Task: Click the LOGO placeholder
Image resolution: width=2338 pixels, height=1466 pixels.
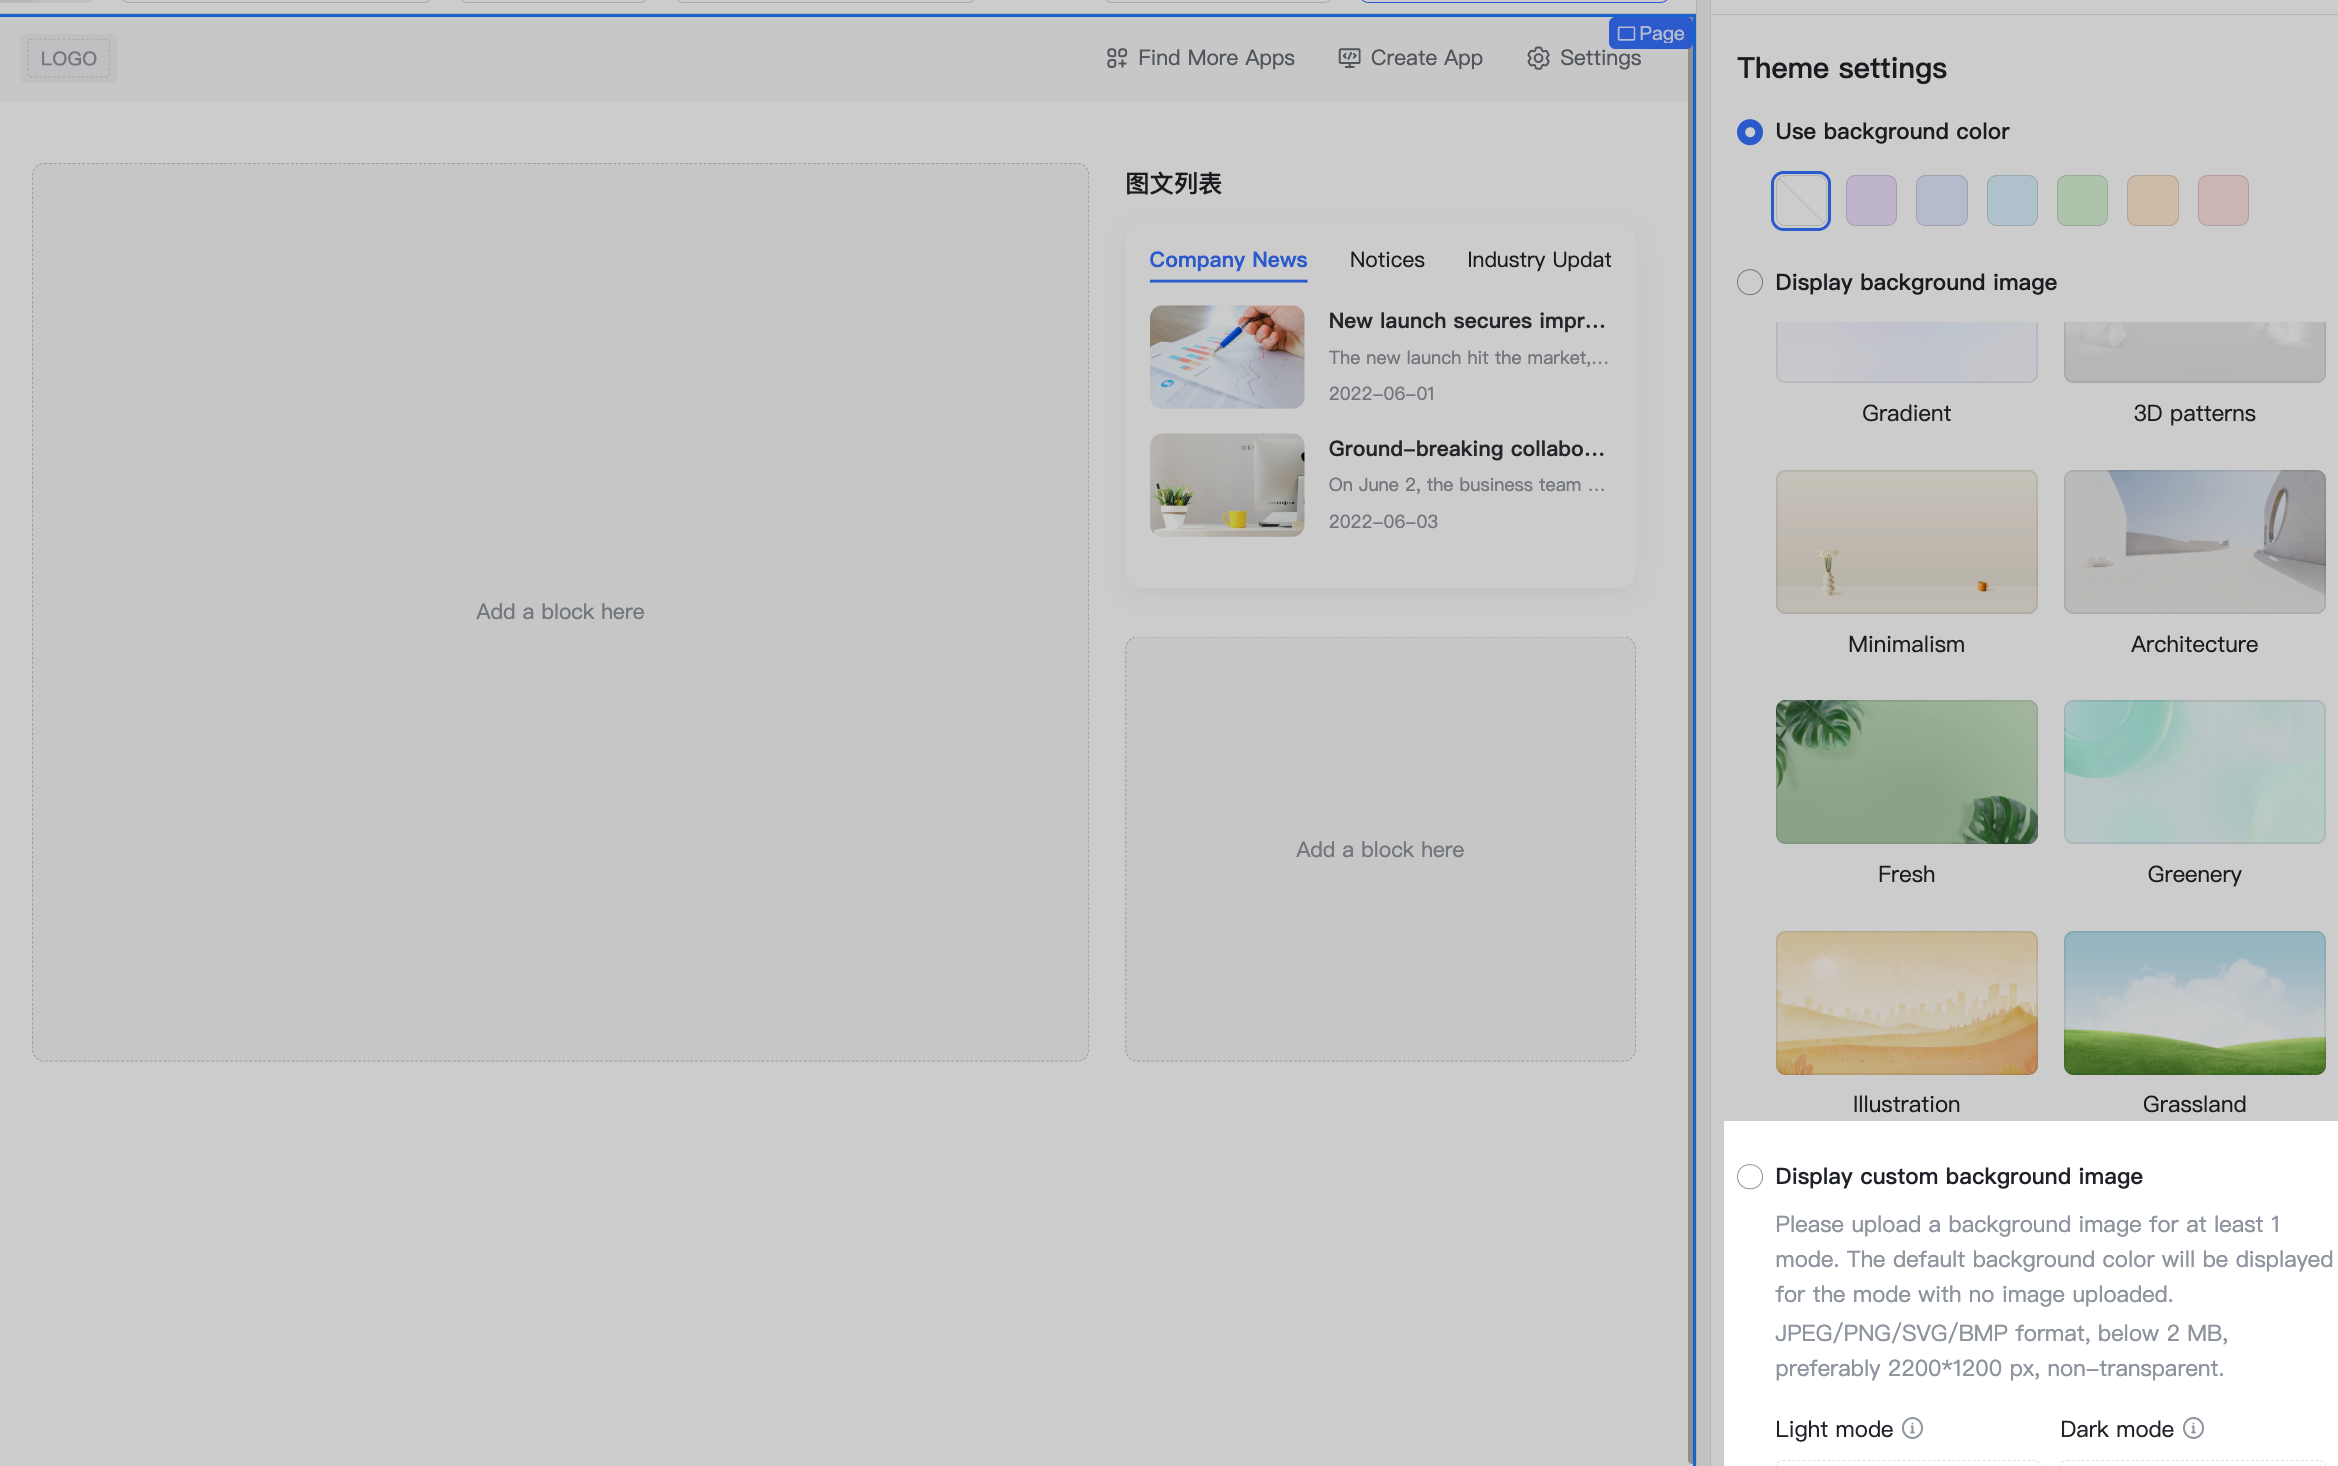Action: click(x=68, y=58)
